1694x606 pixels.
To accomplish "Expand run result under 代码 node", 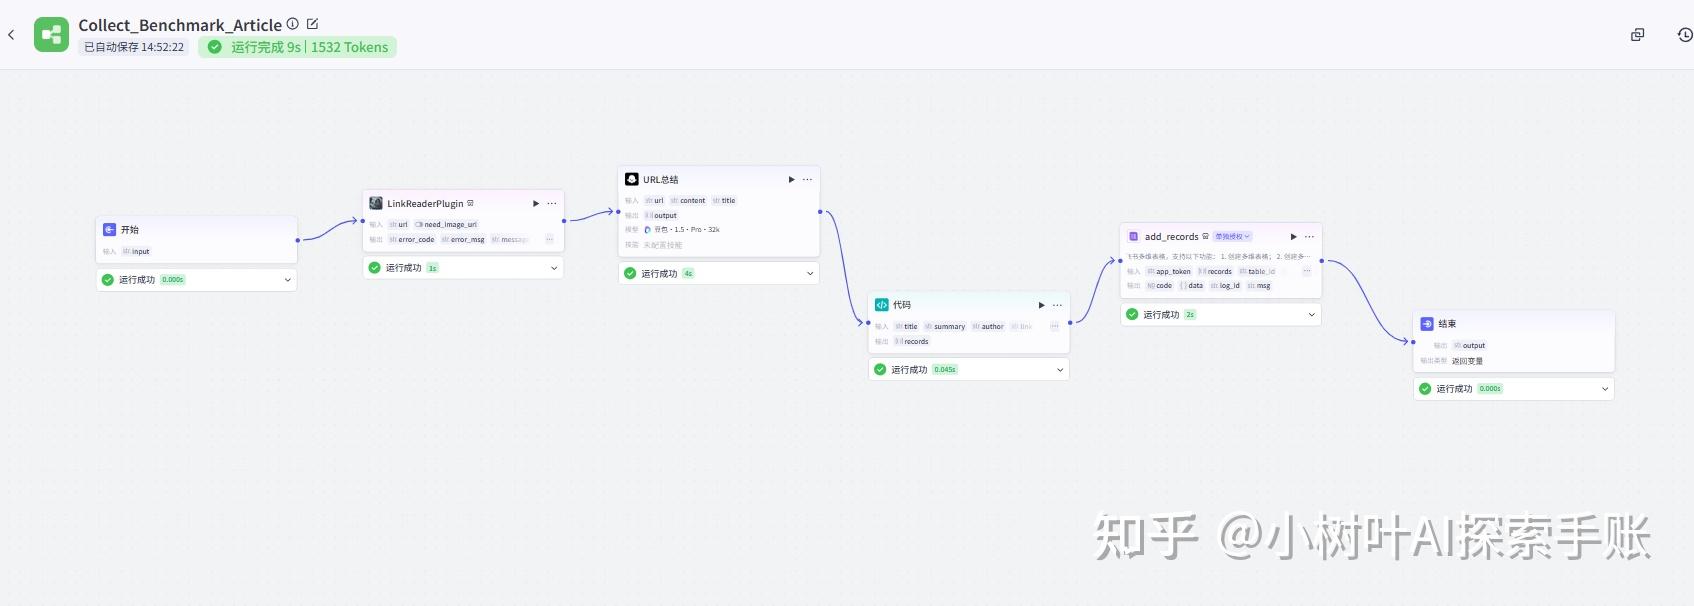I will (x=1060, y=370).
